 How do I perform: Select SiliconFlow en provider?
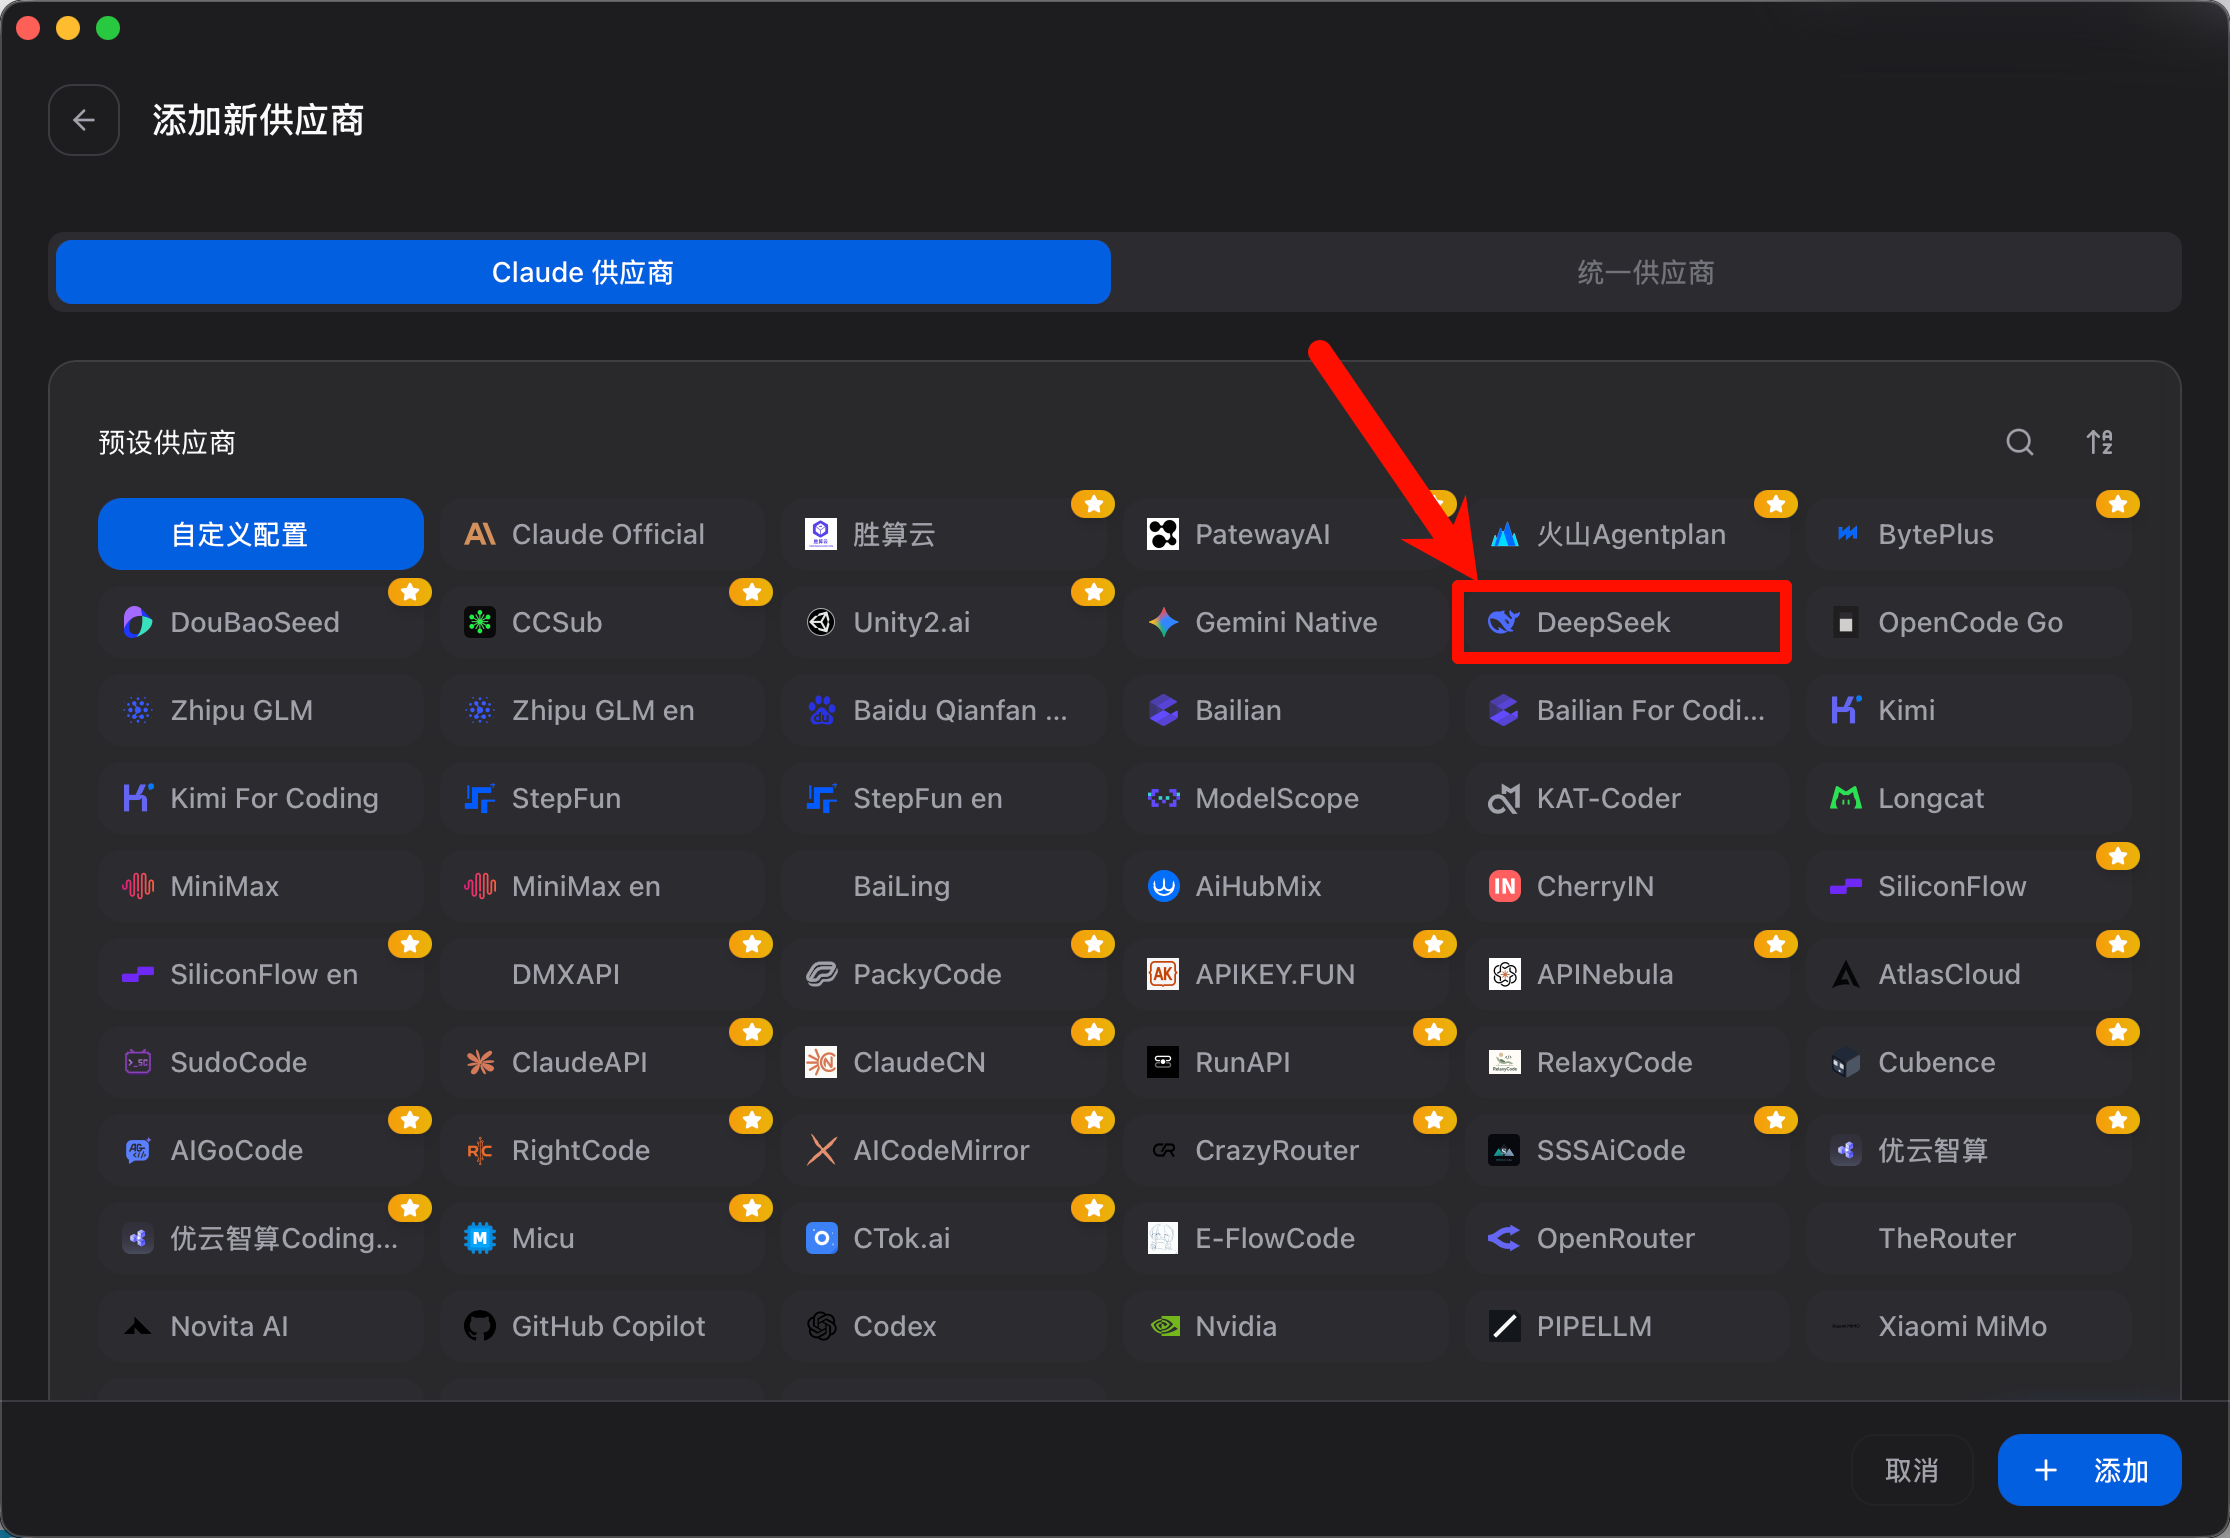(260, 974)
